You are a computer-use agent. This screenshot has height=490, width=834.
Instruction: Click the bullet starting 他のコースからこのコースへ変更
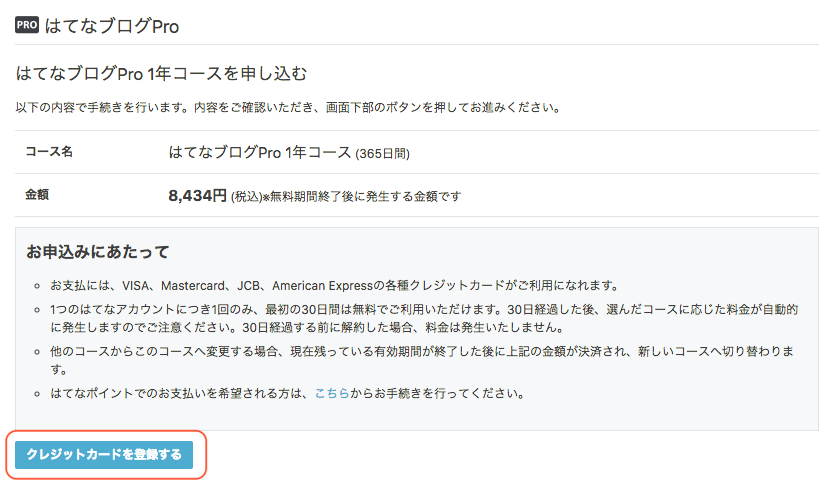[x=422, y=360]
